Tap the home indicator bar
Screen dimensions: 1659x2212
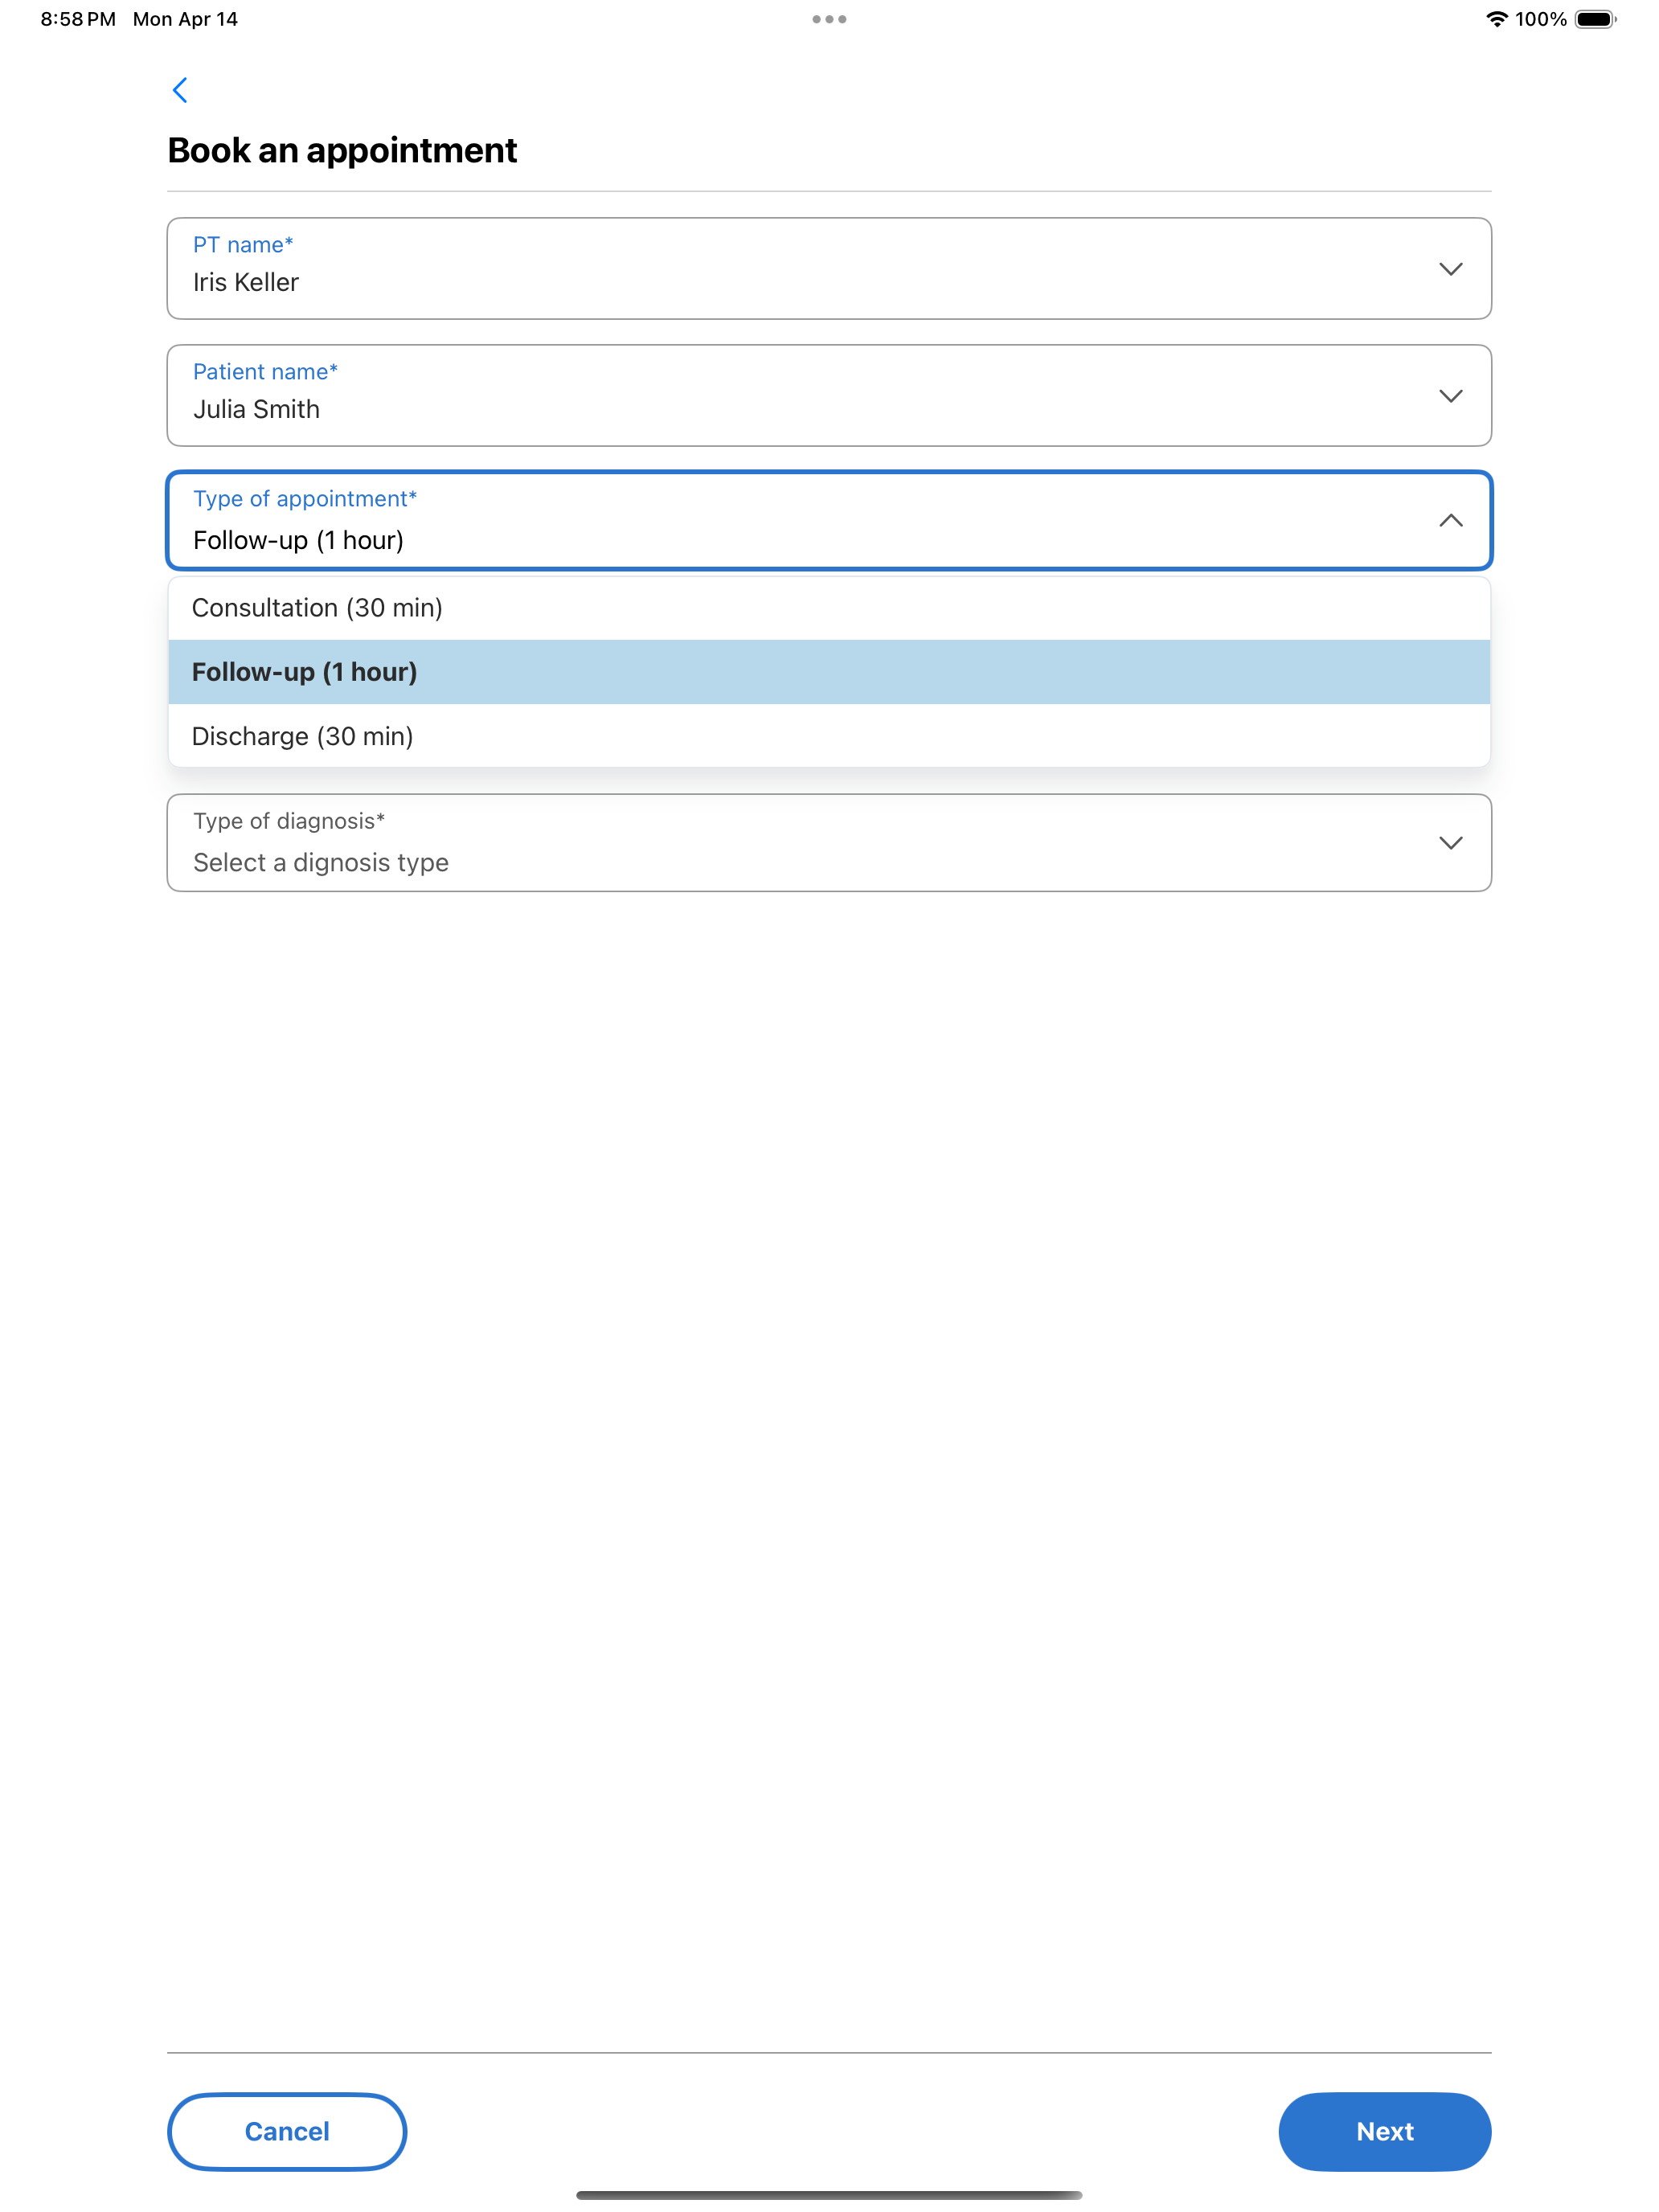829,2195
